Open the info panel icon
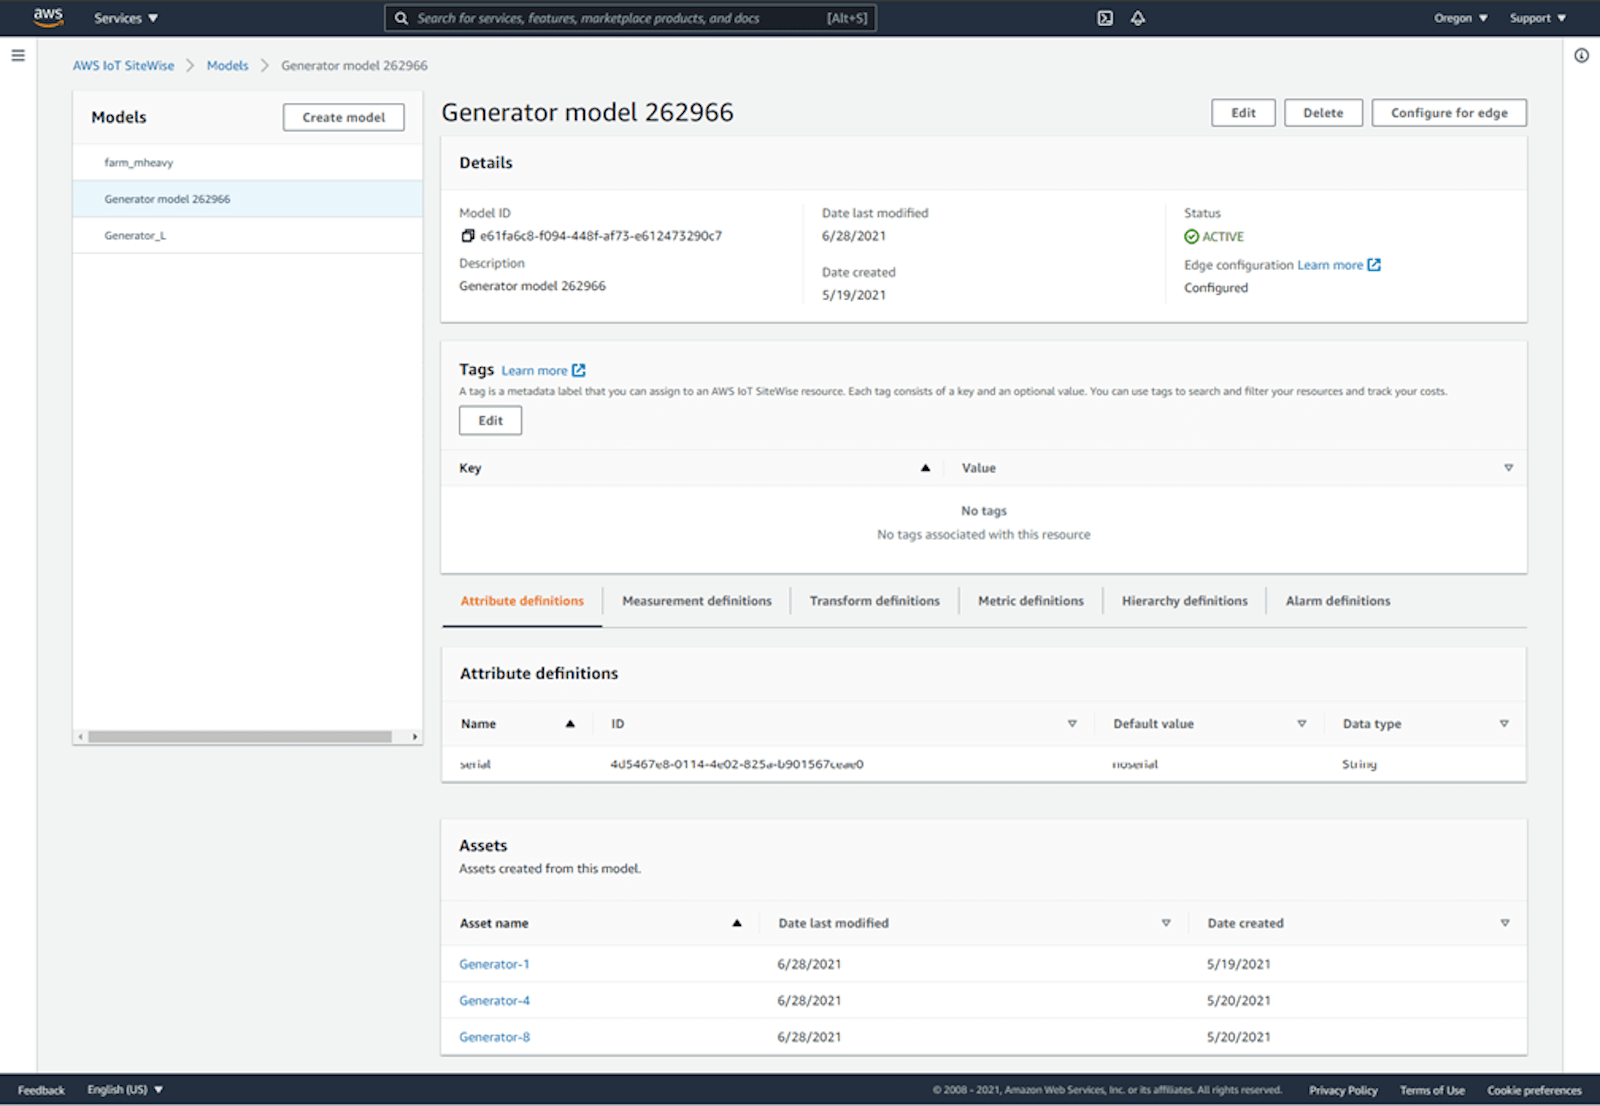 coord(1581,56)
